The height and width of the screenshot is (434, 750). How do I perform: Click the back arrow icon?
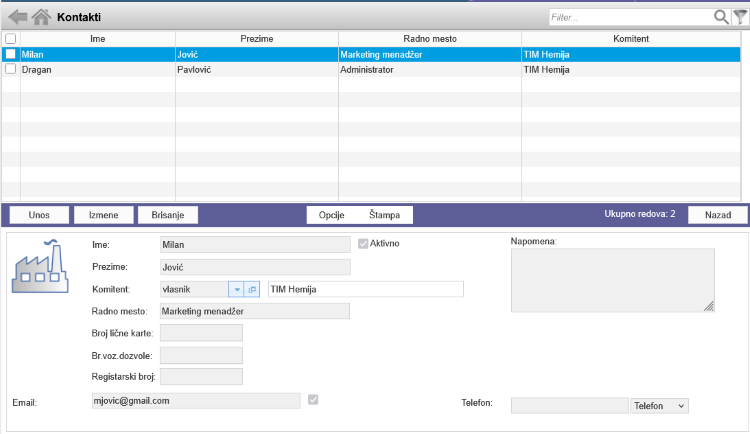click(18, 17)
